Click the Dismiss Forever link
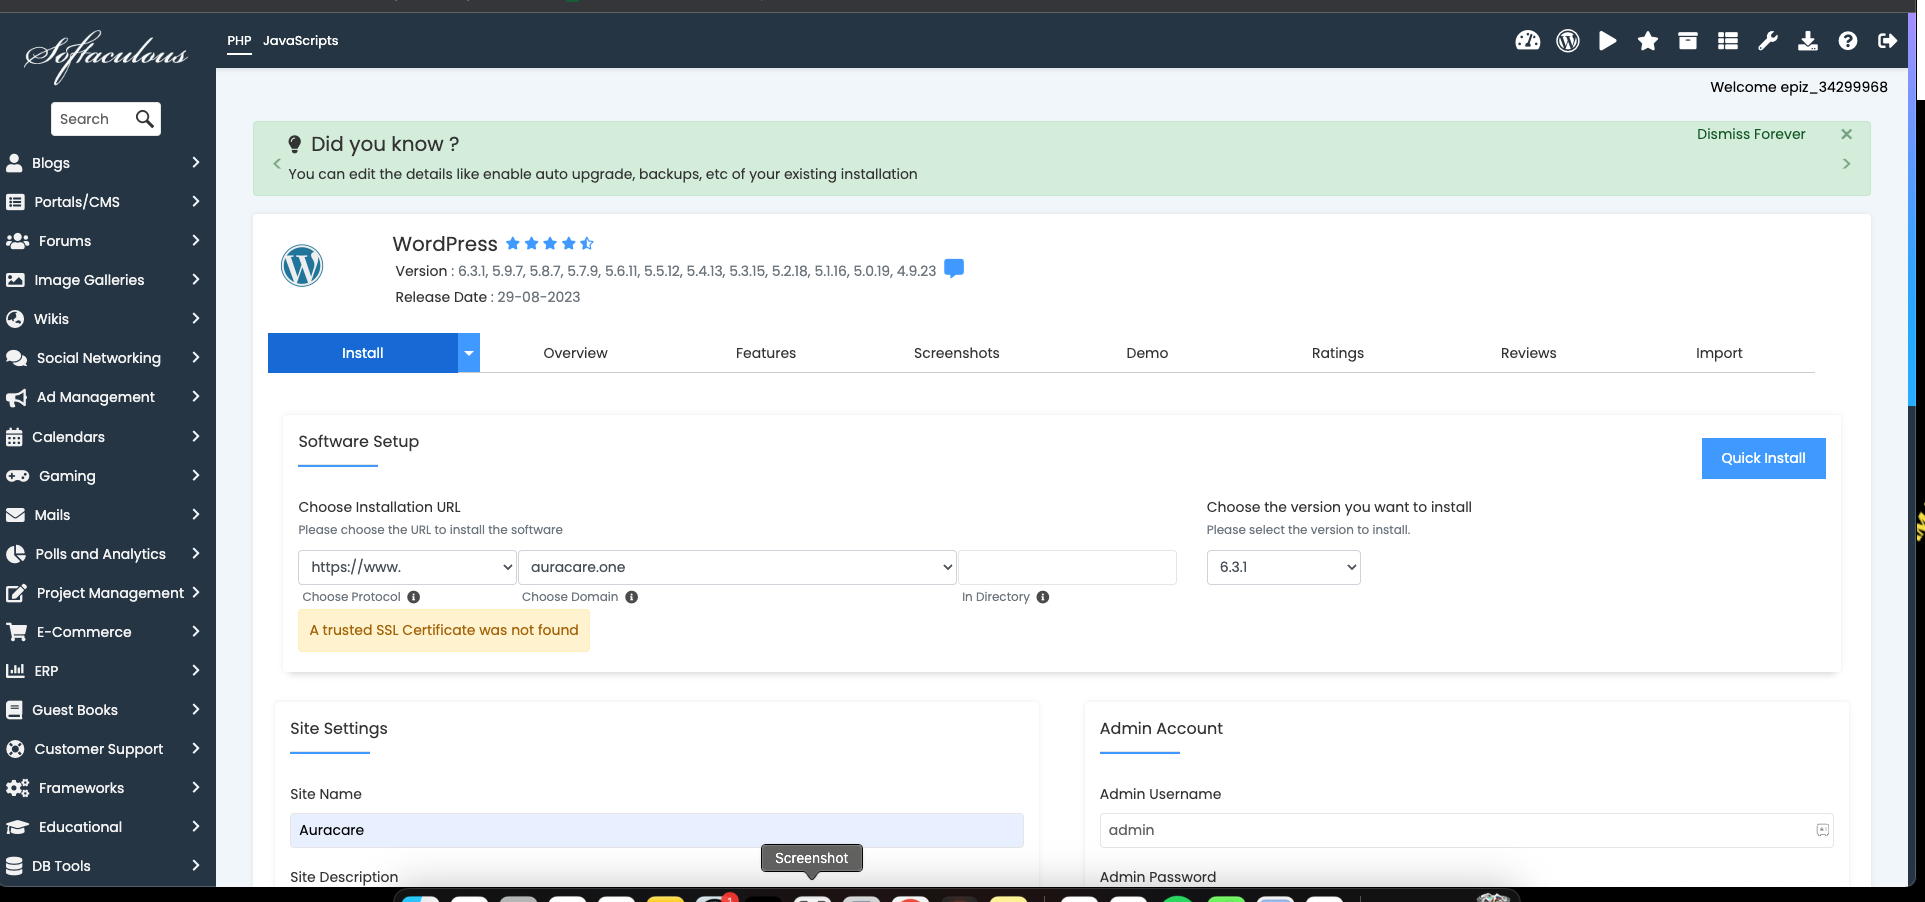This screenshot has width=1925, height=902. coord(1750,134)
